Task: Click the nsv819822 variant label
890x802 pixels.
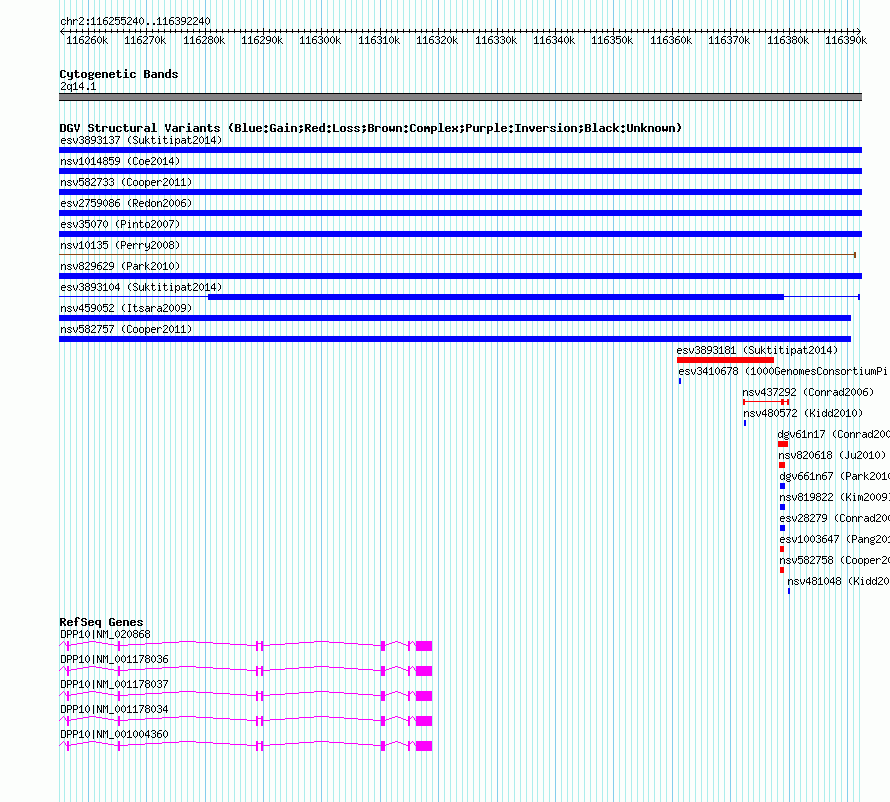Action: tap(834, 497)
